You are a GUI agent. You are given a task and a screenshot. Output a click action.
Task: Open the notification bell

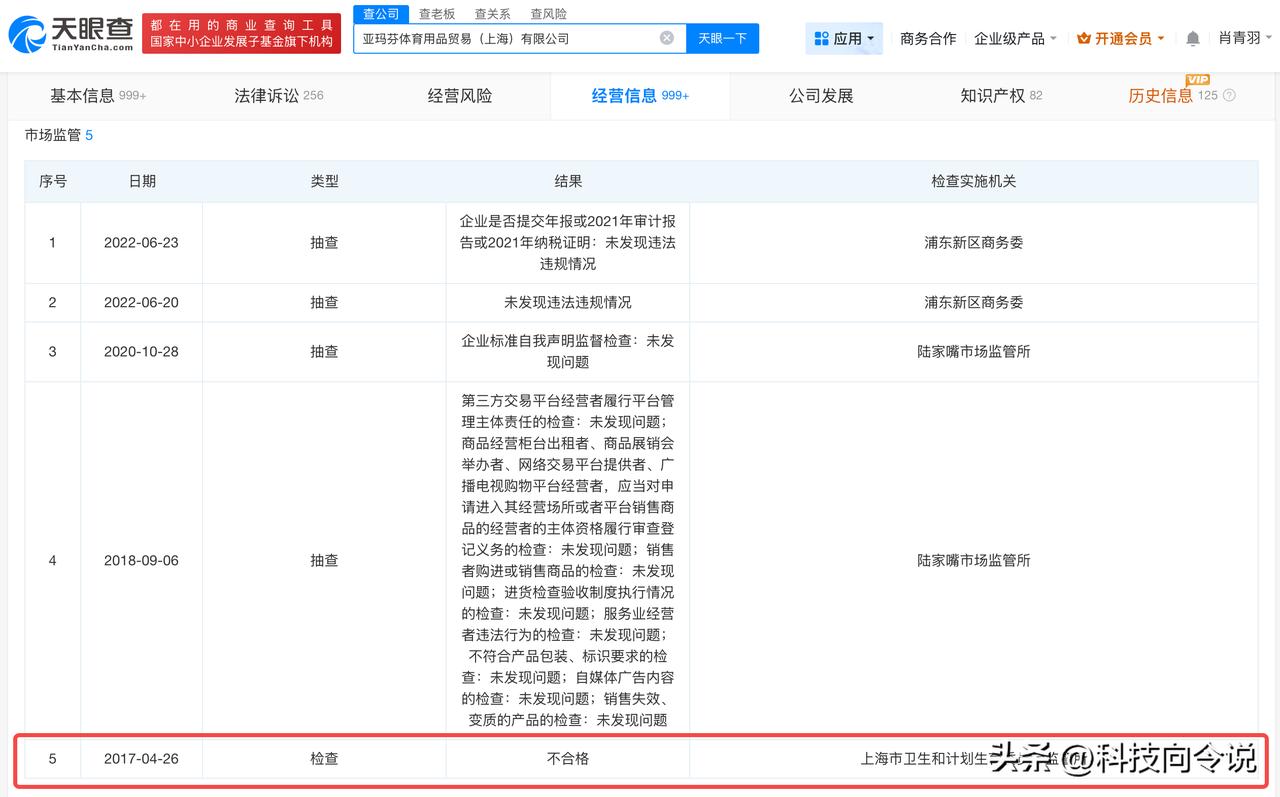[x=1193, y=39]
